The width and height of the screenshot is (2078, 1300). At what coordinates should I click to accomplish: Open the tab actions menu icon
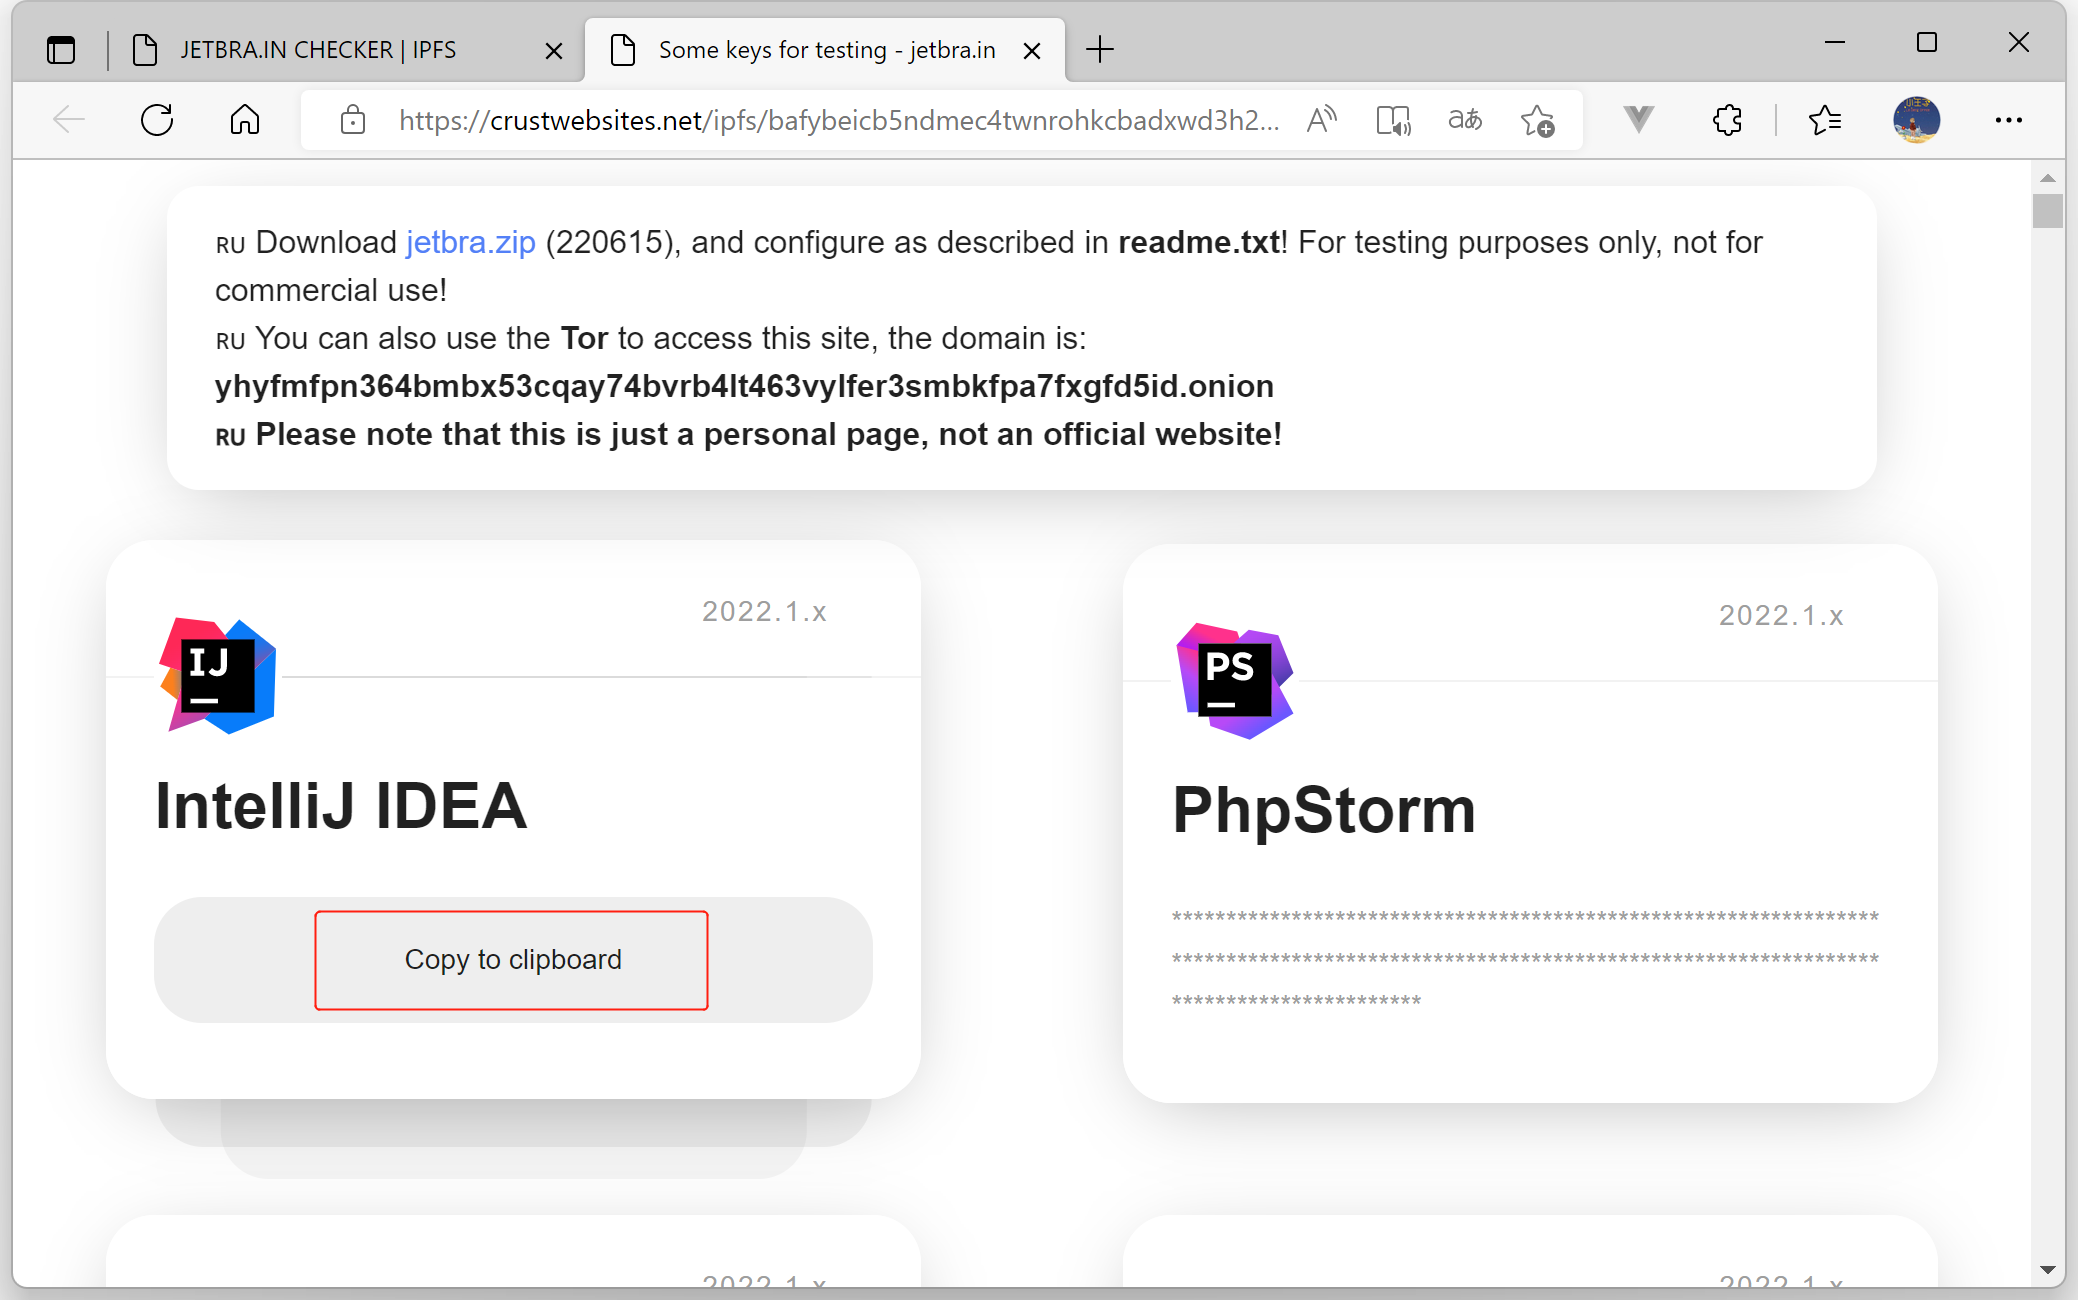[x=61, y=49]
